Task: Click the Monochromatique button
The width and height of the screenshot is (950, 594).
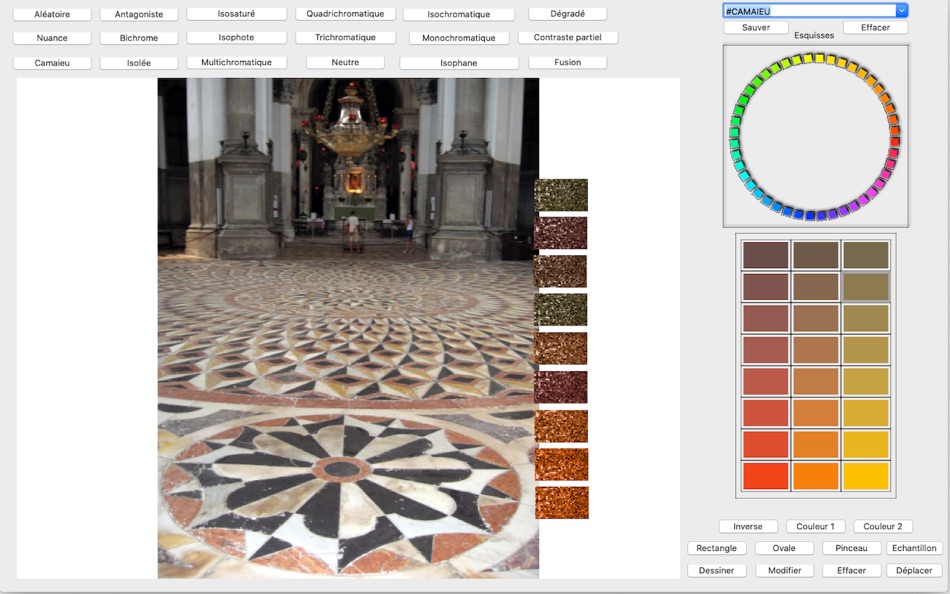Action: pos(459,38)
